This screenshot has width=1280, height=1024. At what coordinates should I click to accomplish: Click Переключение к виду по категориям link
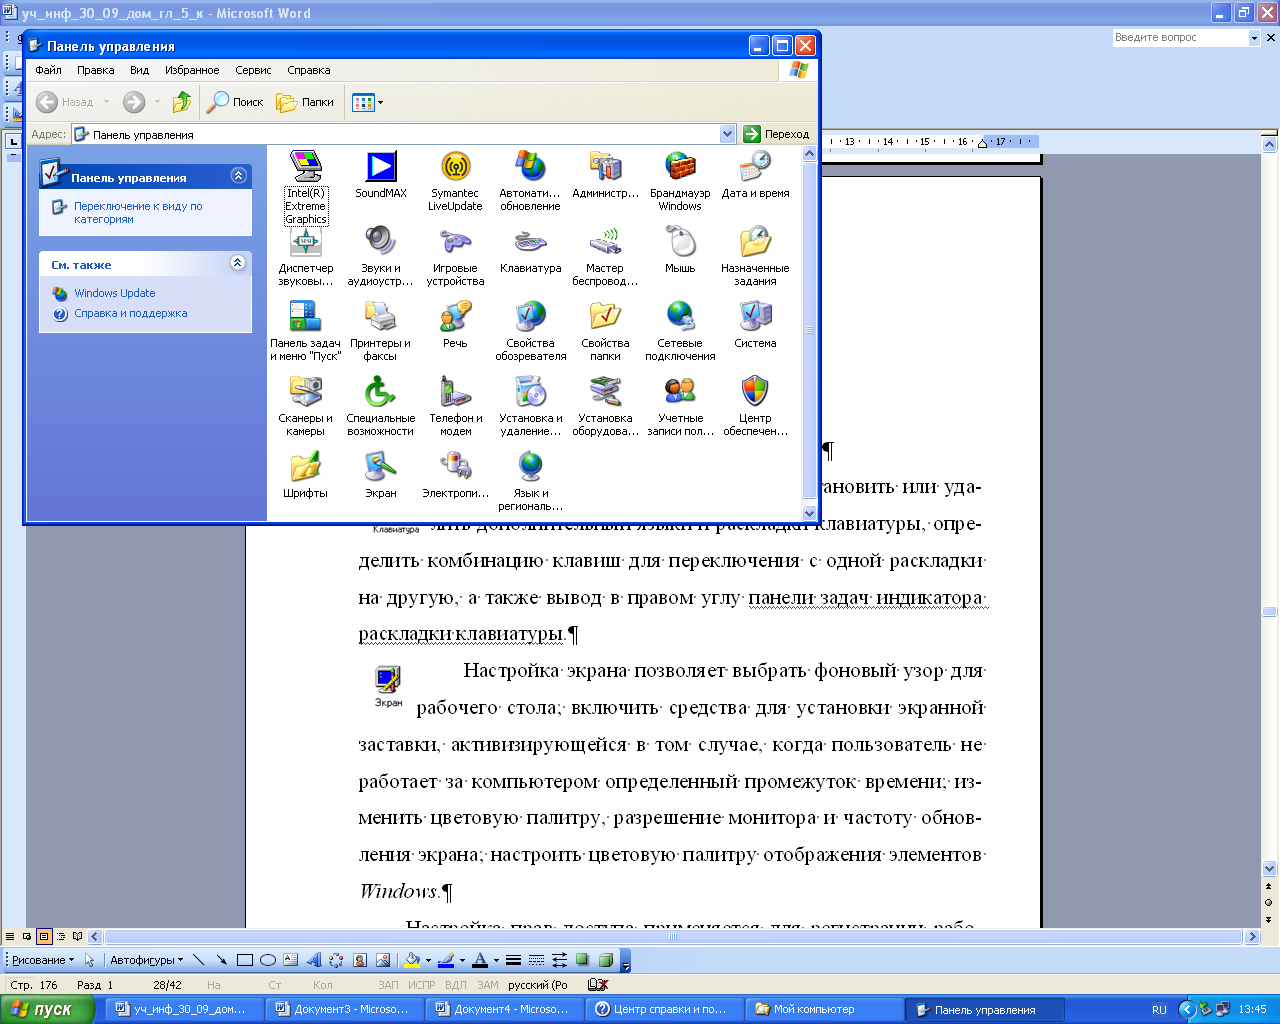coord(138,213)
